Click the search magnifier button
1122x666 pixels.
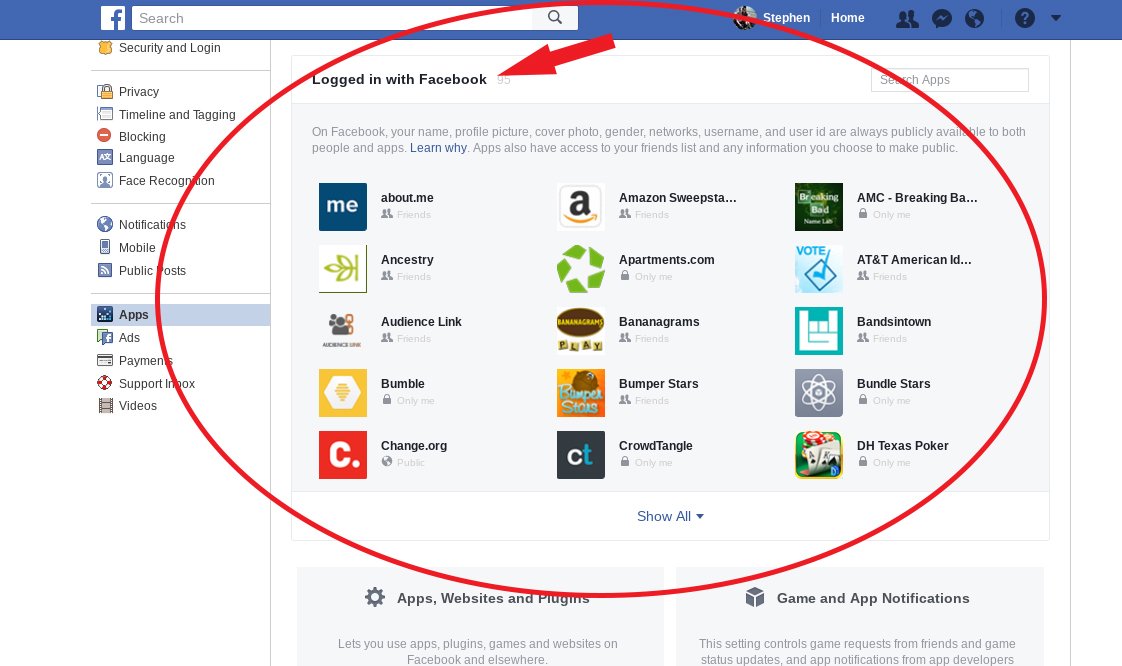(x=555, y=18)
